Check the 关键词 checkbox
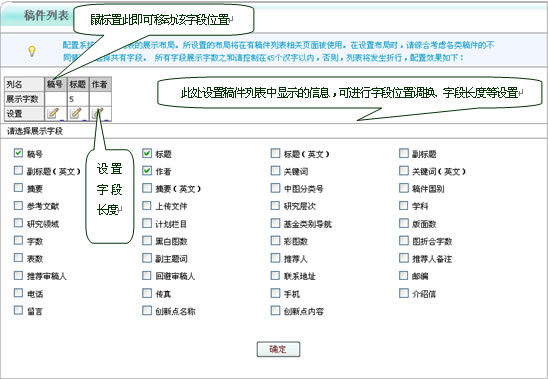548x379 pixels. coord(275,171)
